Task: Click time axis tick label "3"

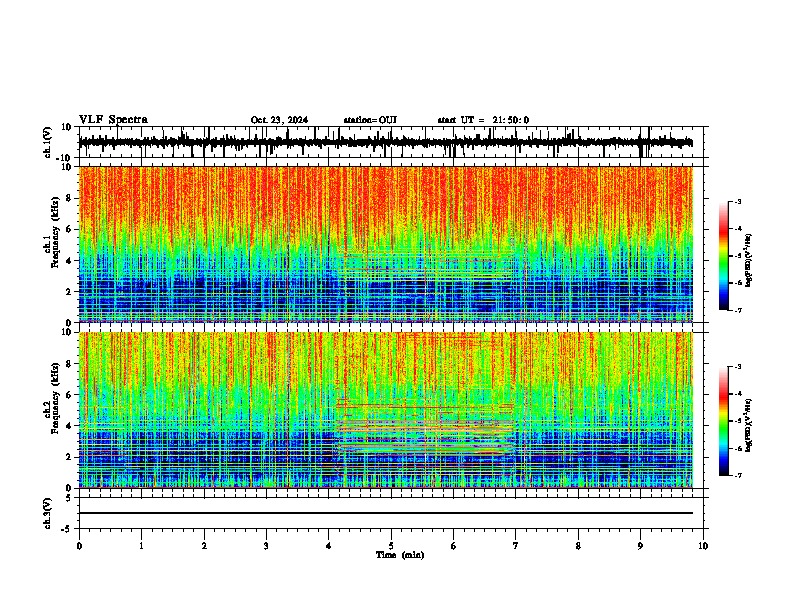Action: (x=266, y=546)
